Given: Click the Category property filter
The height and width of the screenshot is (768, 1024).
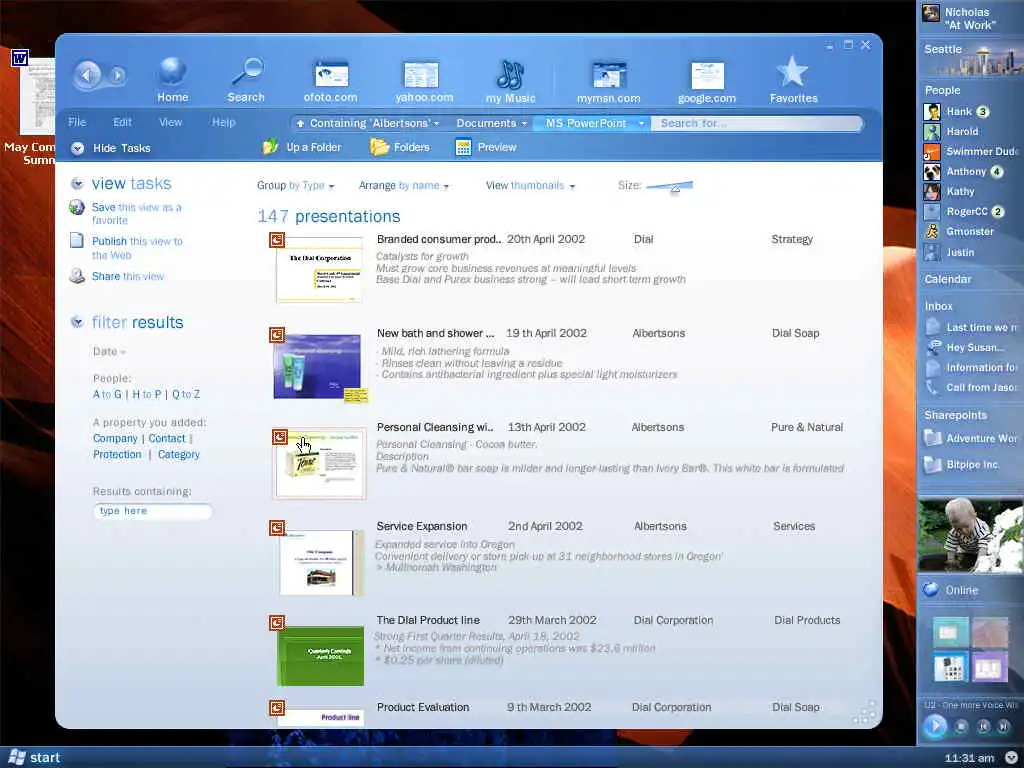Looking at the screenshot, I should point(179,455).
